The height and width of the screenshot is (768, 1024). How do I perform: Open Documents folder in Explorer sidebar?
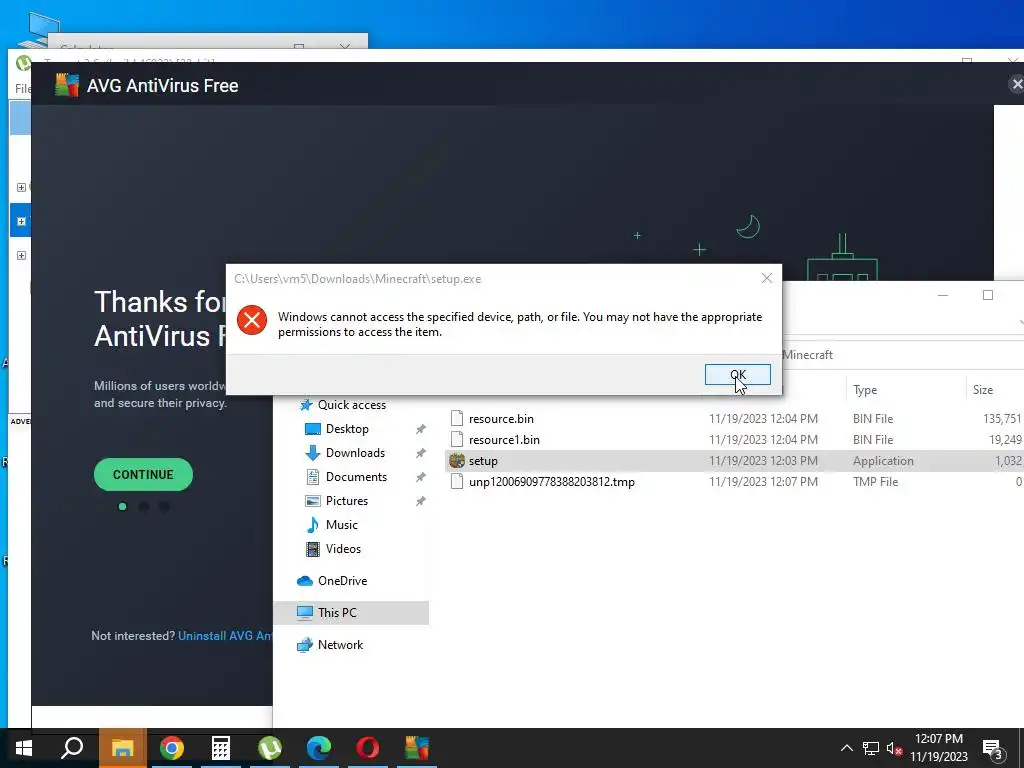tap(356, 477)
